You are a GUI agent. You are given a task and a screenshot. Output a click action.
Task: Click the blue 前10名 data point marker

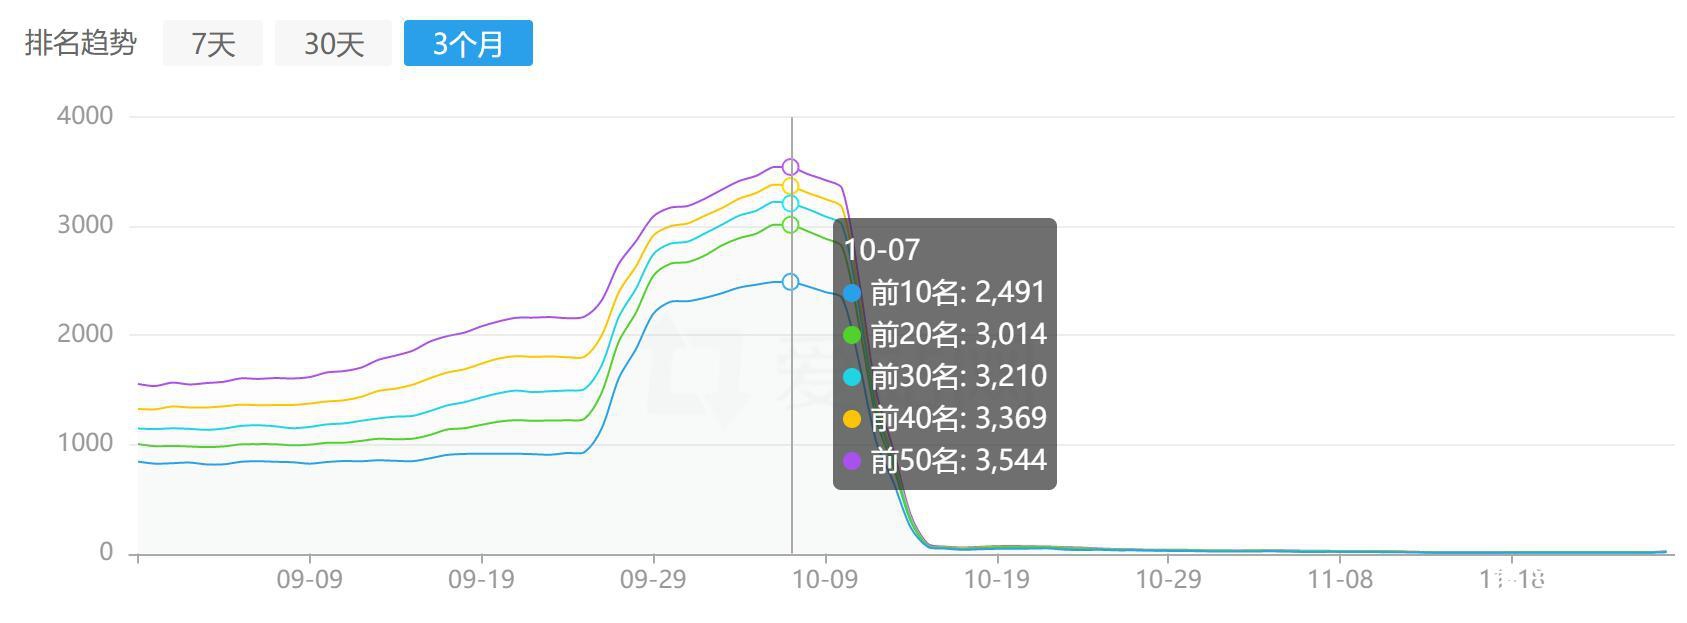[x=790, y=282]
